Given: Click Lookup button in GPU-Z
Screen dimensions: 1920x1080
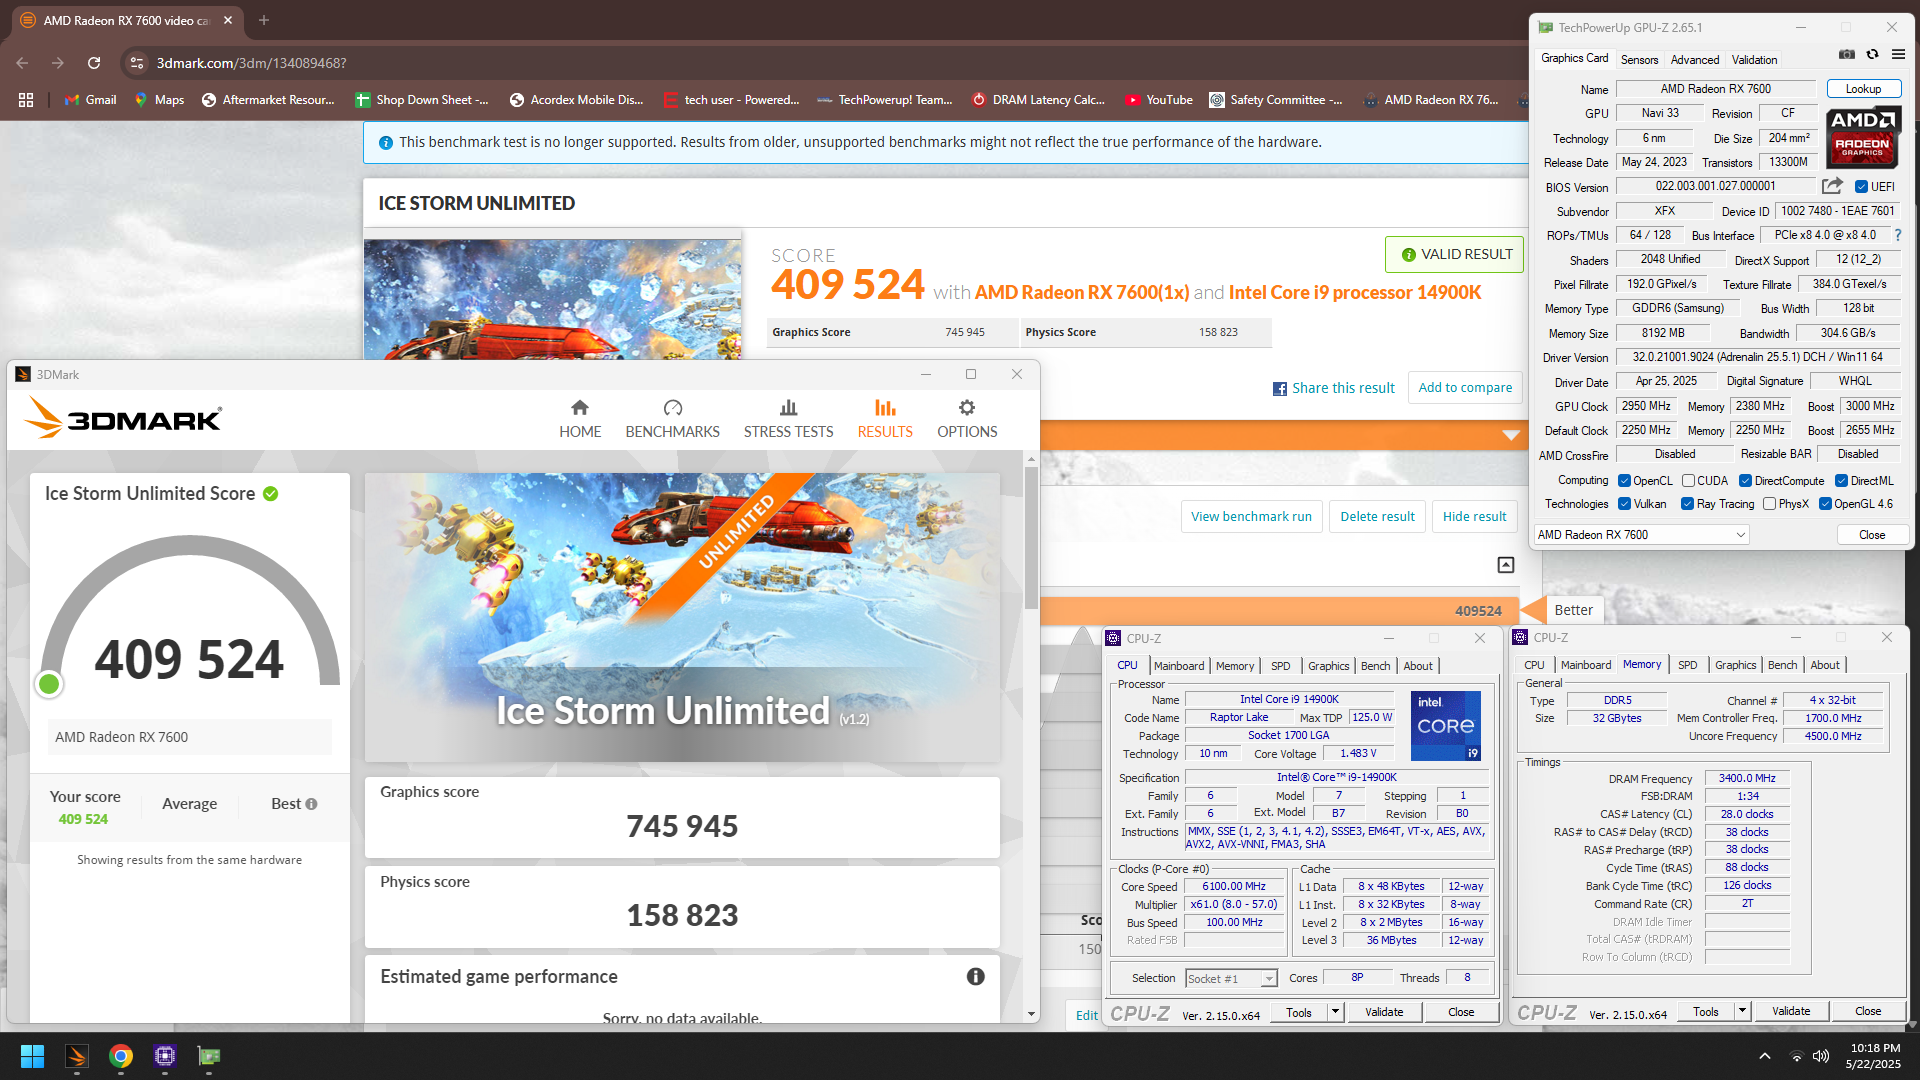Looking at the screenshot, I should (1863, 89).
